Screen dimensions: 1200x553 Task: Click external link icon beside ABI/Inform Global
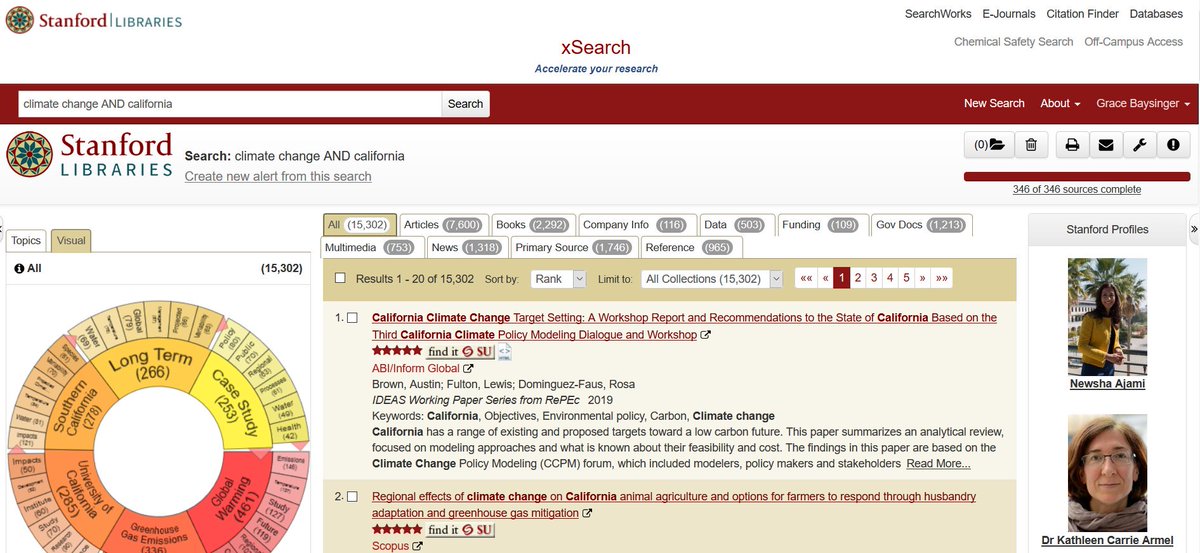pyautogui.click(x=467, y=369)
